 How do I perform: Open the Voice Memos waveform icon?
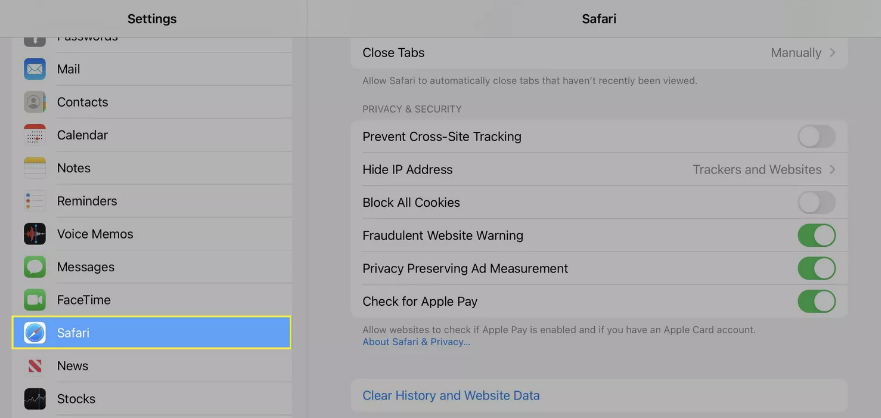[x=35, y=234]
